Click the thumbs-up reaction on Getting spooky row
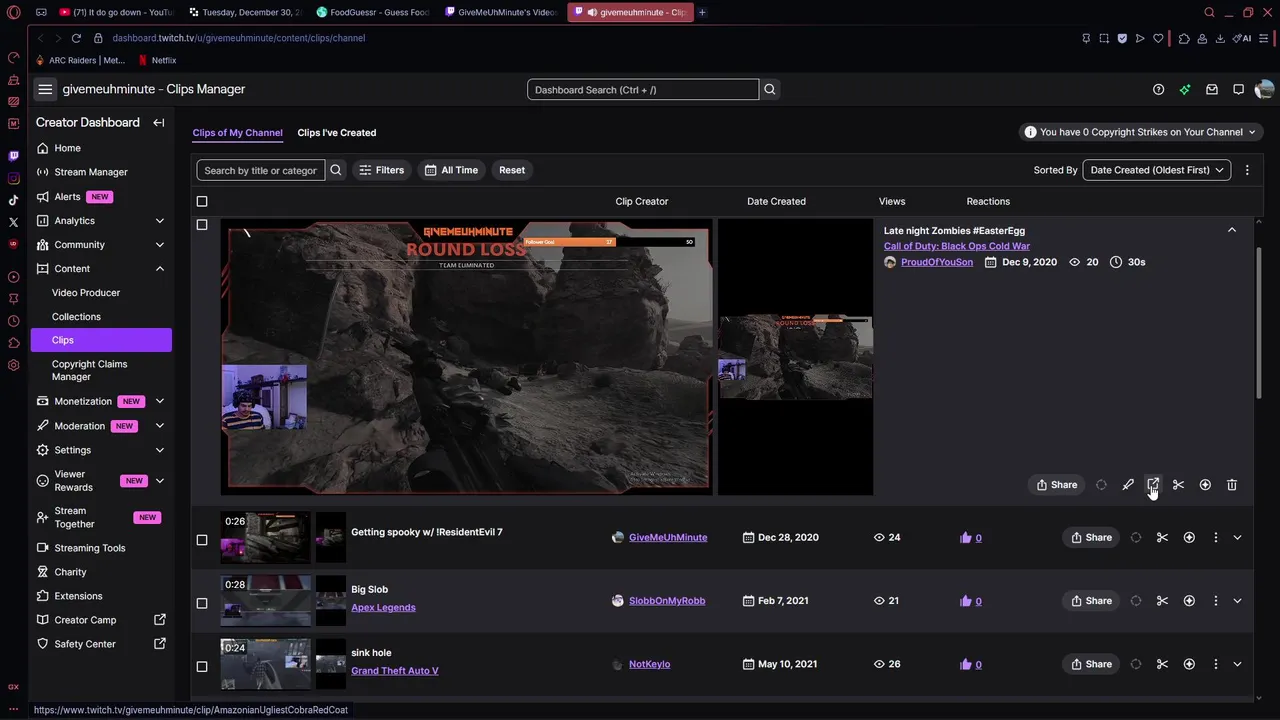Screen dimensions: 1280x720 (966, 537)
